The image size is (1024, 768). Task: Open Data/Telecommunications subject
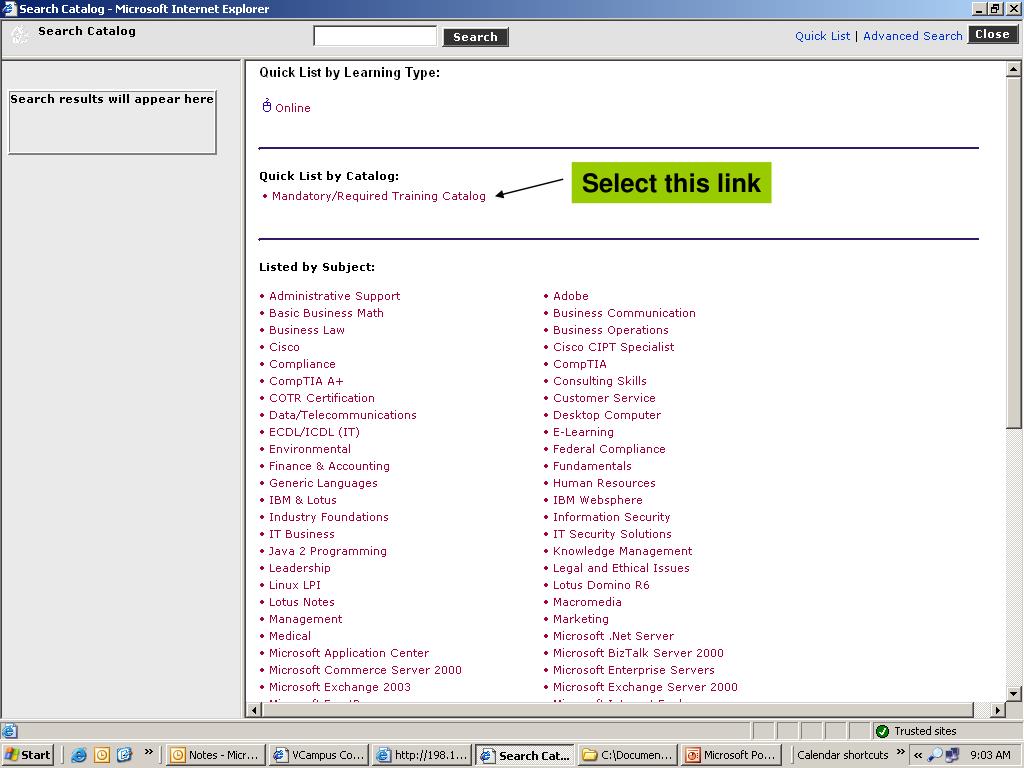(x=343, y=415)
